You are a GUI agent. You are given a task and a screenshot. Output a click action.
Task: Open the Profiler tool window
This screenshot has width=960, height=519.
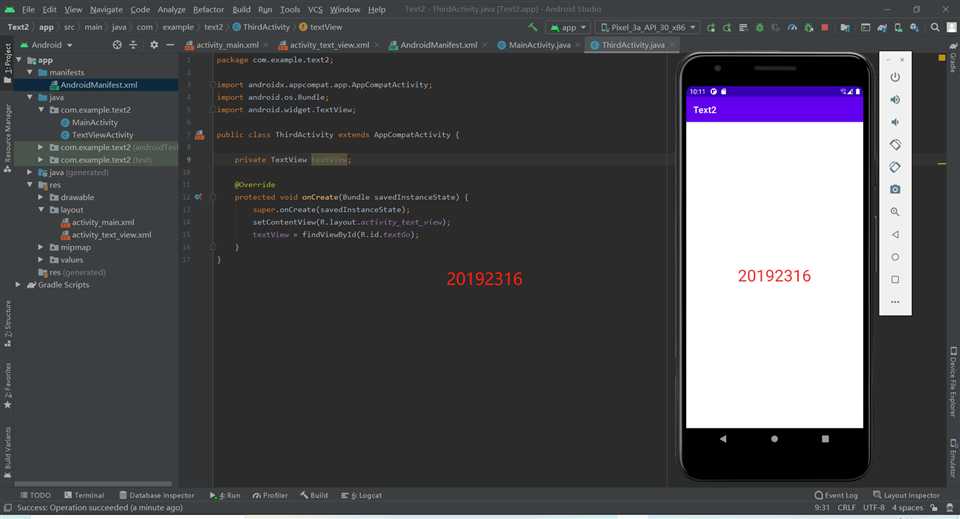coord(270,495)
